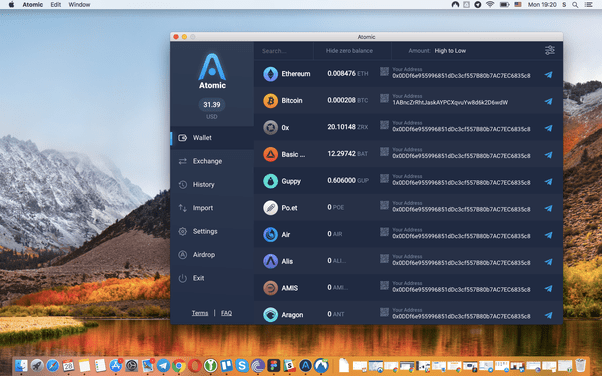This screenshot has height=376, width=602.
Task: Send Aragon using its paper plane icon
Action: point(549,315)
